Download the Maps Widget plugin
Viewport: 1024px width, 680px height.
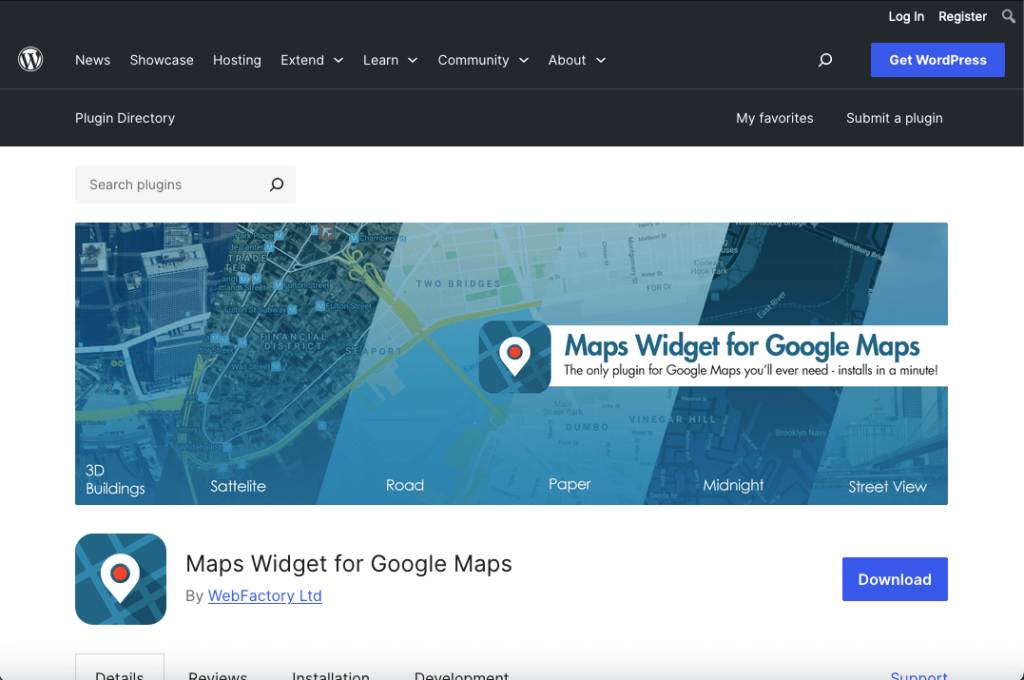tap(895, 579)
